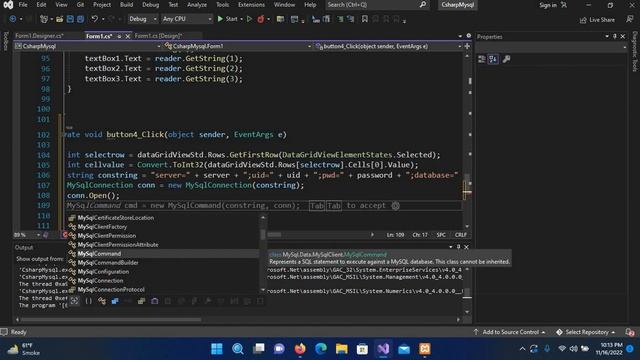Pin the Form1.cs tab with the pin icon
The height and width of the screenshot is (360, 640).
point(119,36)
